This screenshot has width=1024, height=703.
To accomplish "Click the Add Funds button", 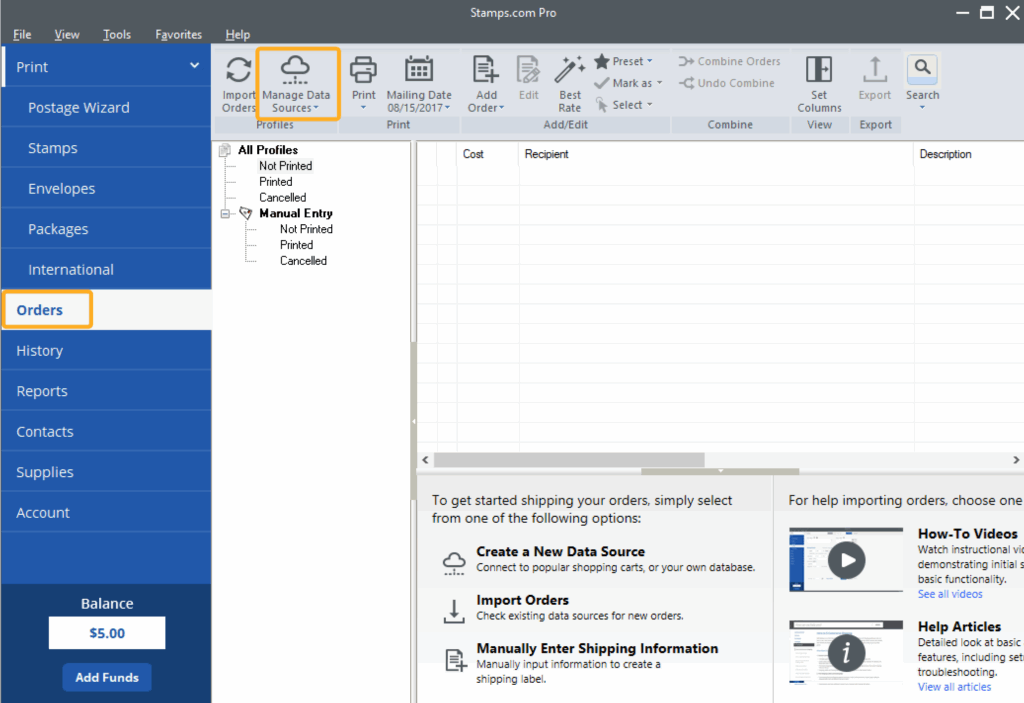I will (x=107, y=677).
